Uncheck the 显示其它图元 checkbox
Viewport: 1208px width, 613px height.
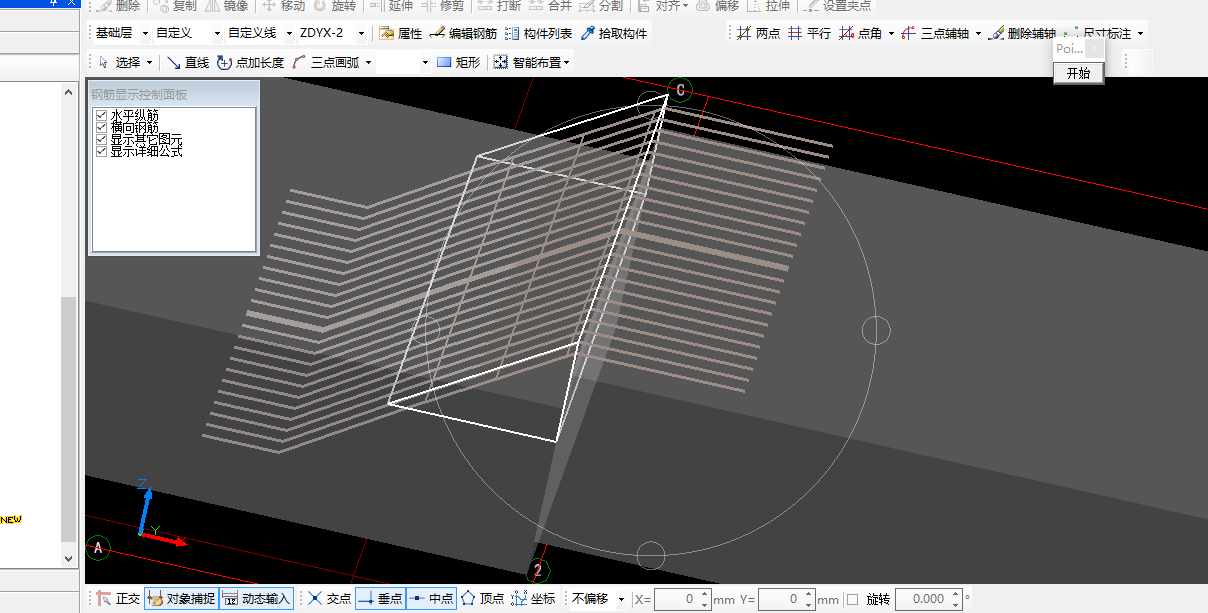101,140
